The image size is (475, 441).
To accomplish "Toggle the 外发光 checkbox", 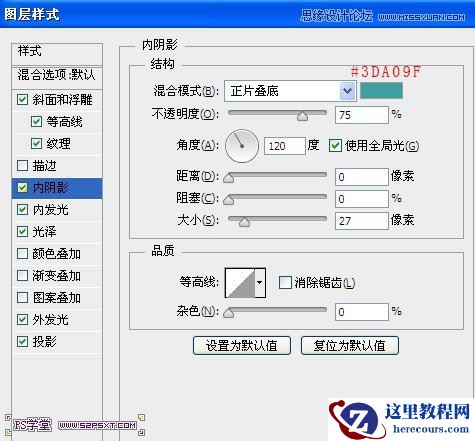I will point(22,320).
